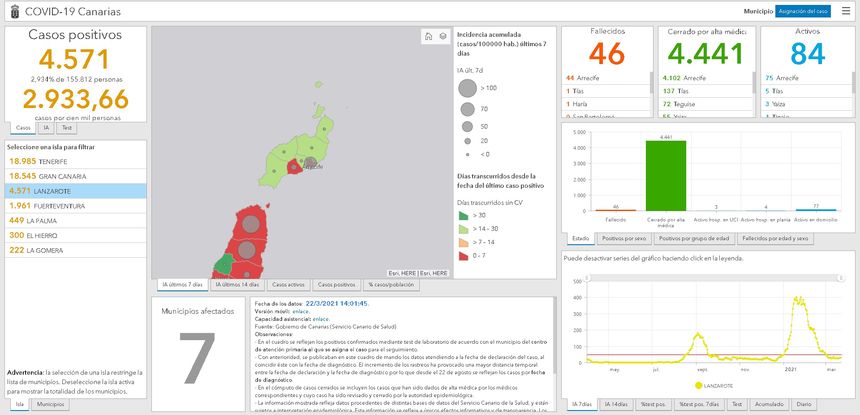The width and height of the screenshot is (860, 415).
Task: Open the %test pos. tab
Action: (653, 405)
